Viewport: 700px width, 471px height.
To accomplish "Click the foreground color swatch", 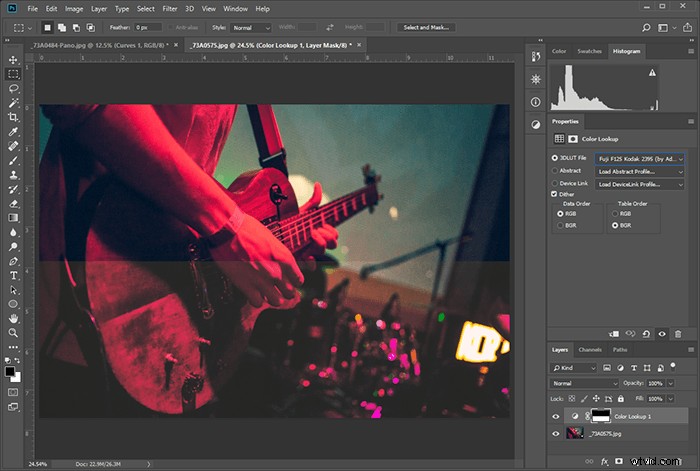I will click(x=10, y=371).
